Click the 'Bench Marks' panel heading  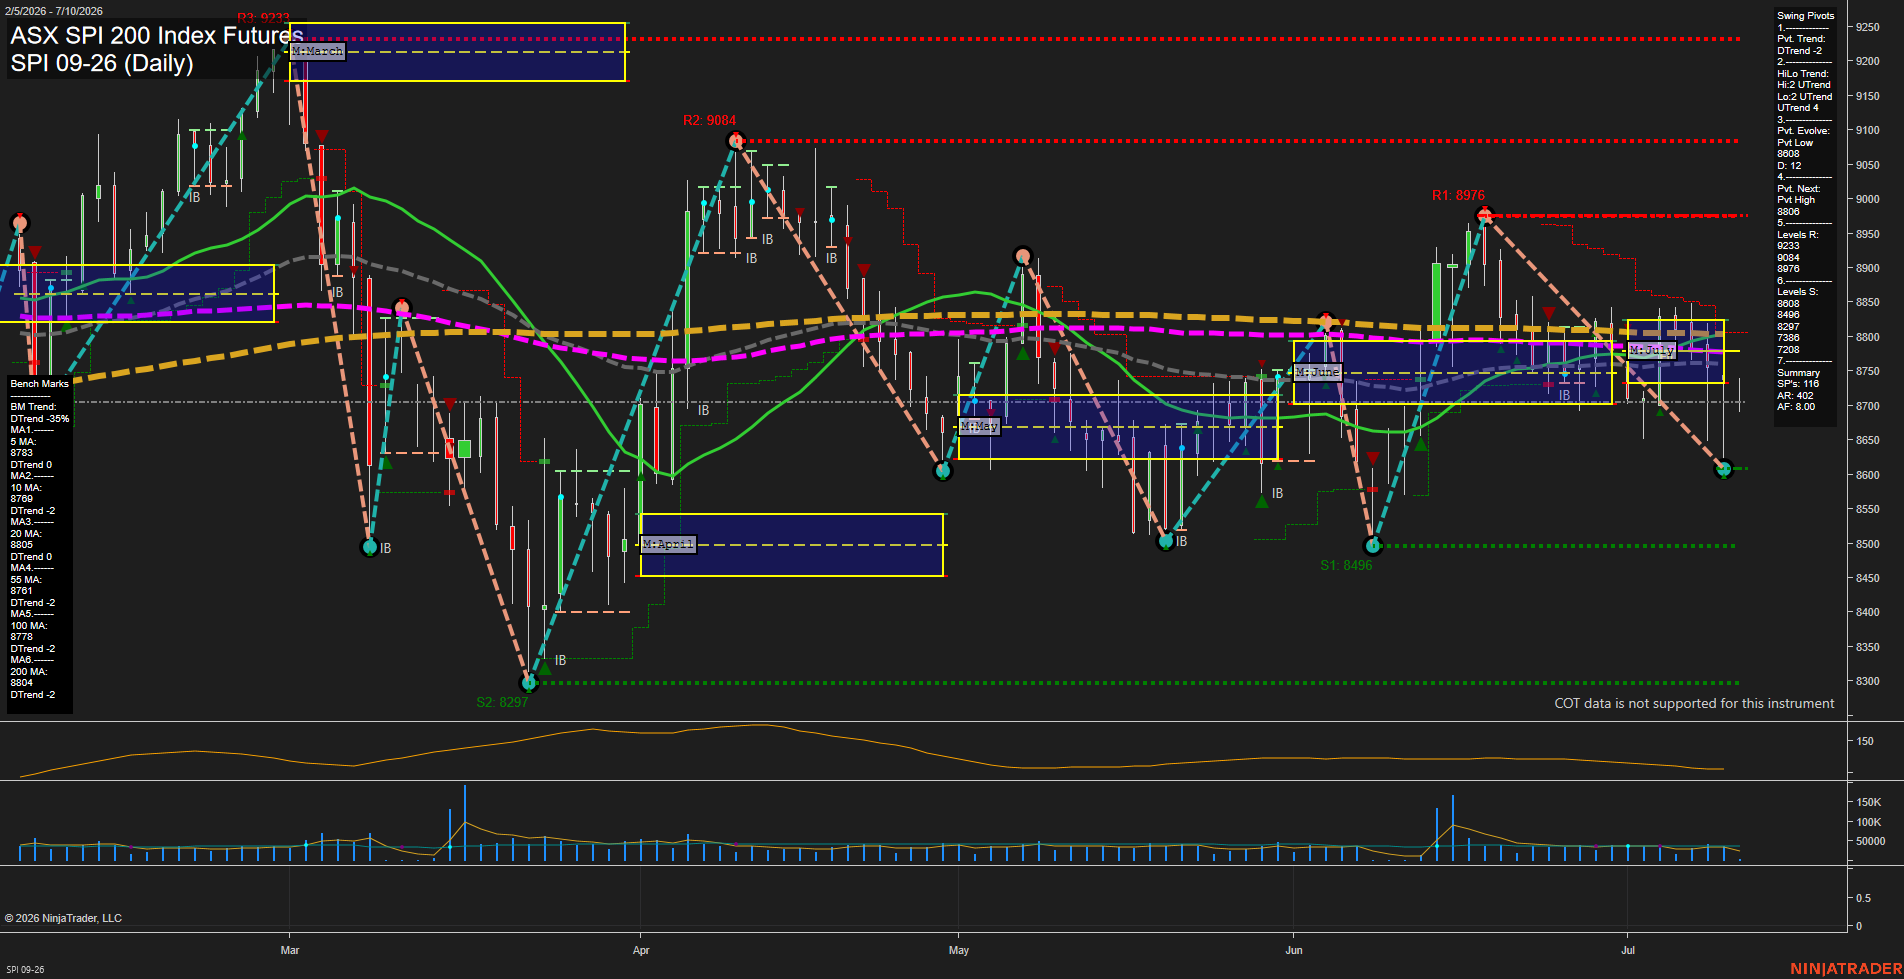(x=40, y=384)
